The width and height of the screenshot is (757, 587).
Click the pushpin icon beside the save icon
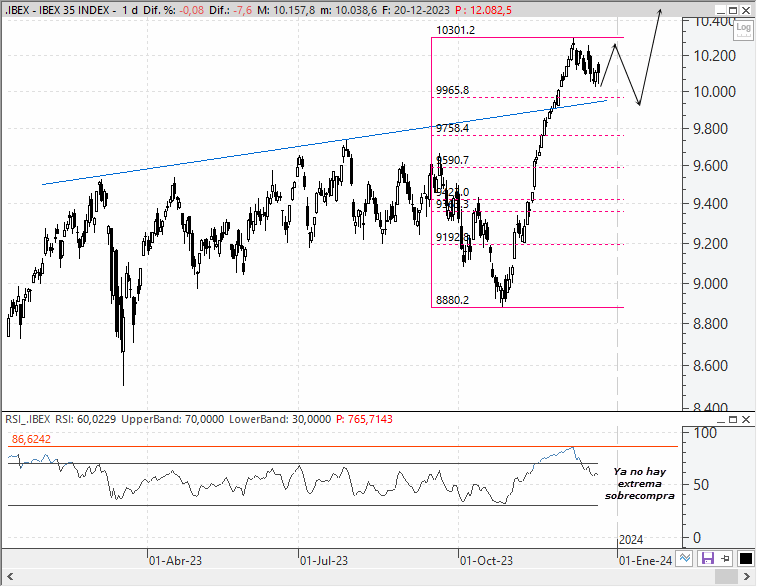[726, 559]
